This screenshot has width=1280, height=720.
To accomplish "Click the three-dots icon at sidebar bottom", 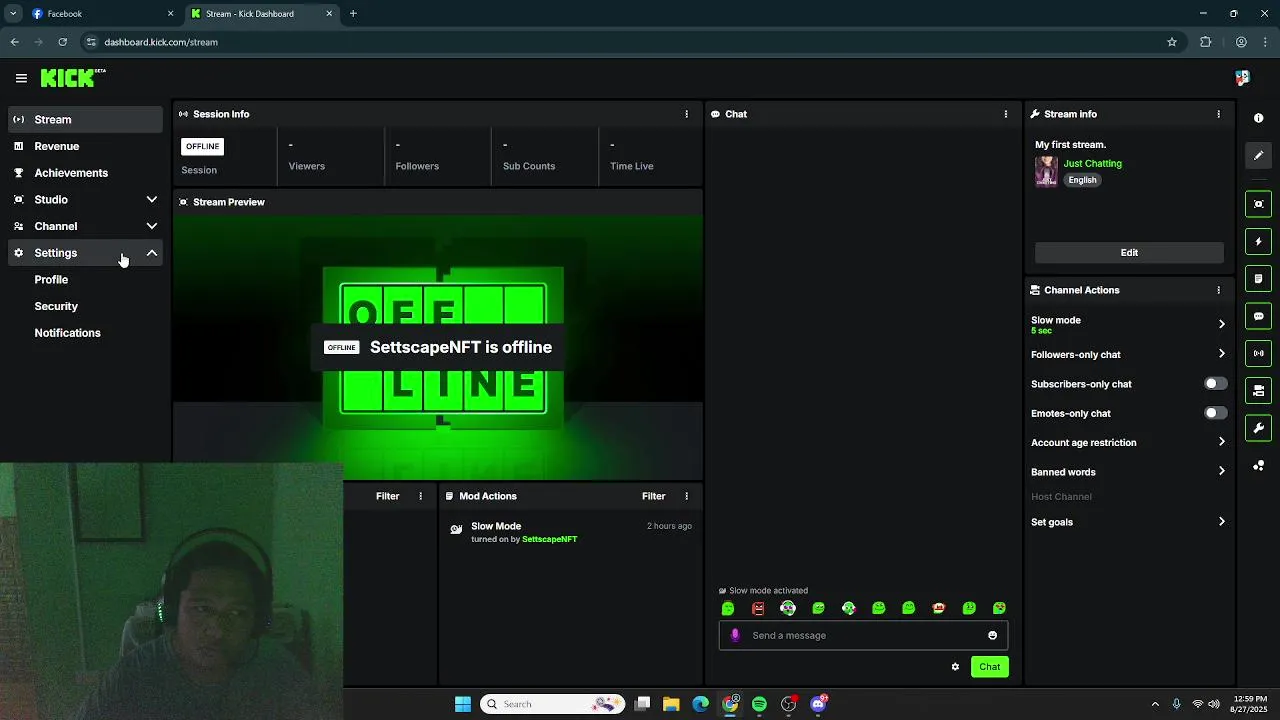I will [1258, 466].
